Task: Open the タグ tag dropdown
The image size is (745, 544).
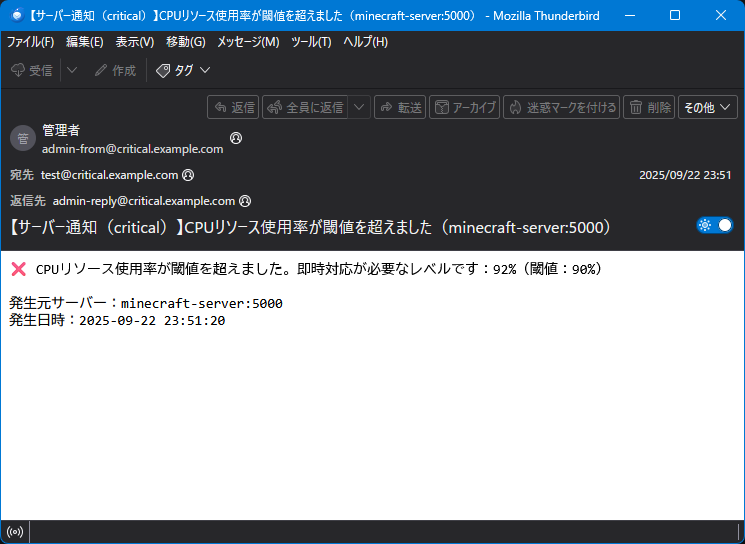Action: (x=183, y=71)
